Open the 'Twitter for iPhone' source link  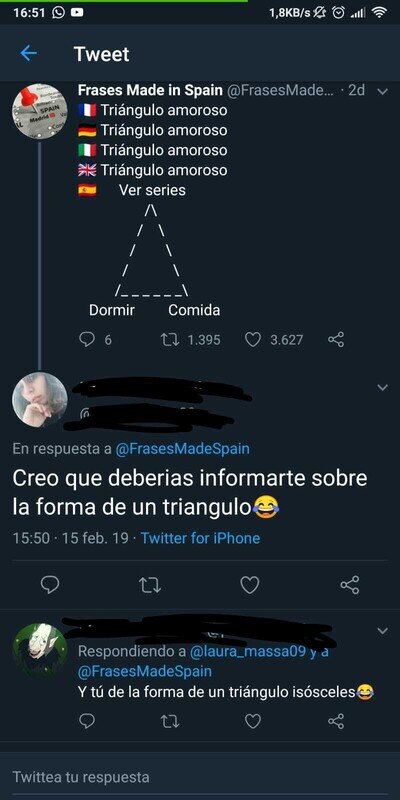[x=200, y=538]
